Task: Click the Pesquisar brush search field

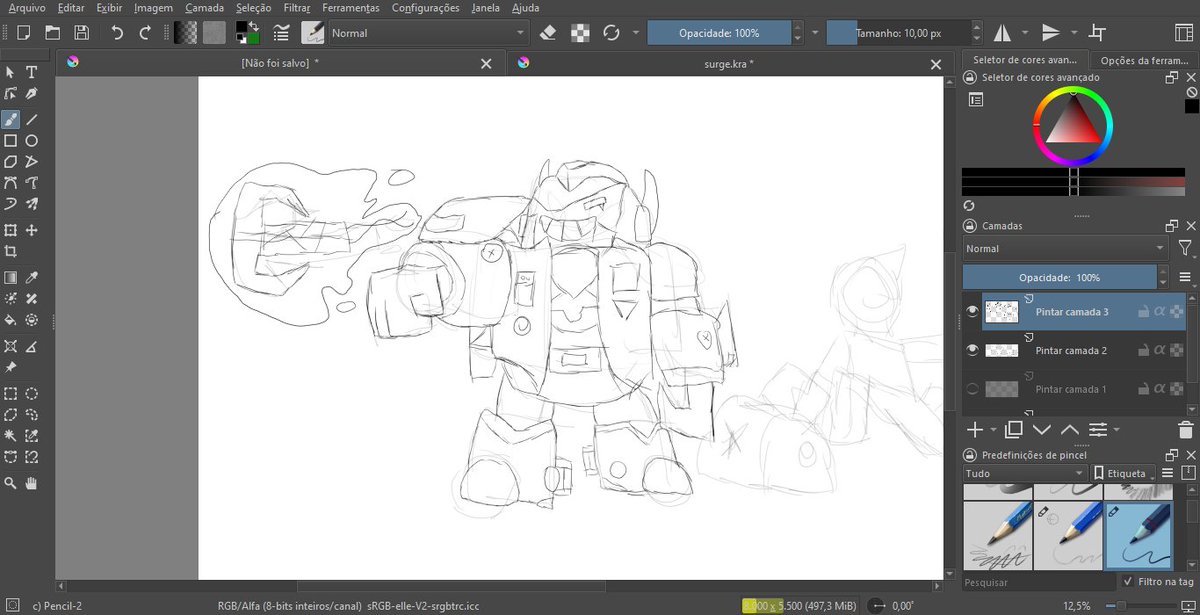Action: pos(1039,582)
